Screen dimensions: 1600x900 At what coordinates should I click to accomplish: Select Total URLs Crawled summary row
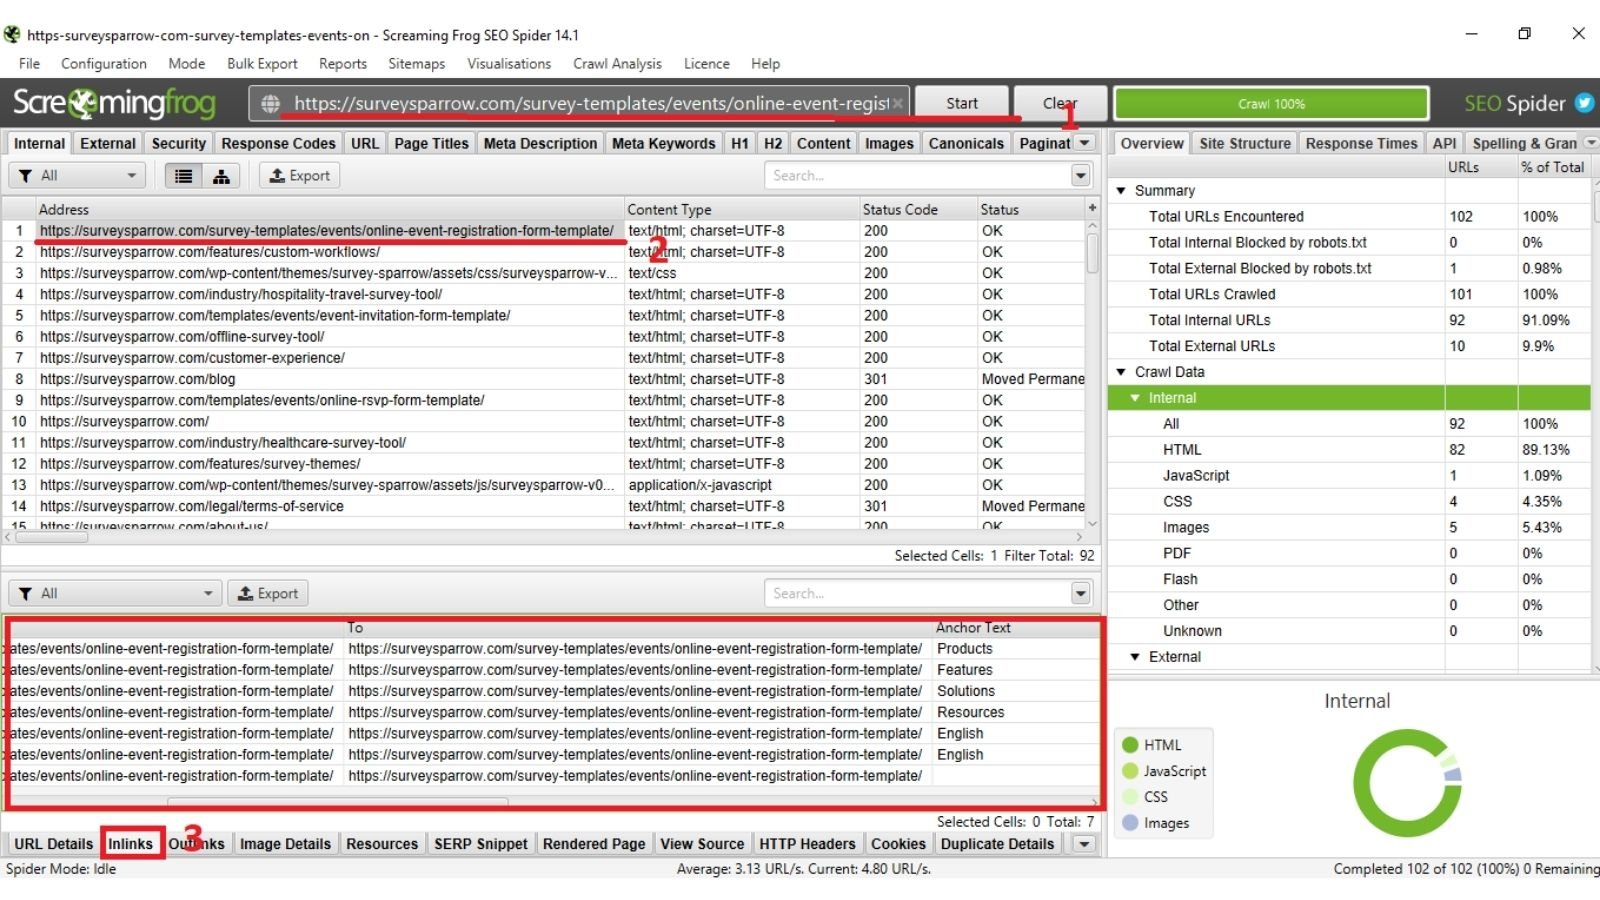[1349, 295]
